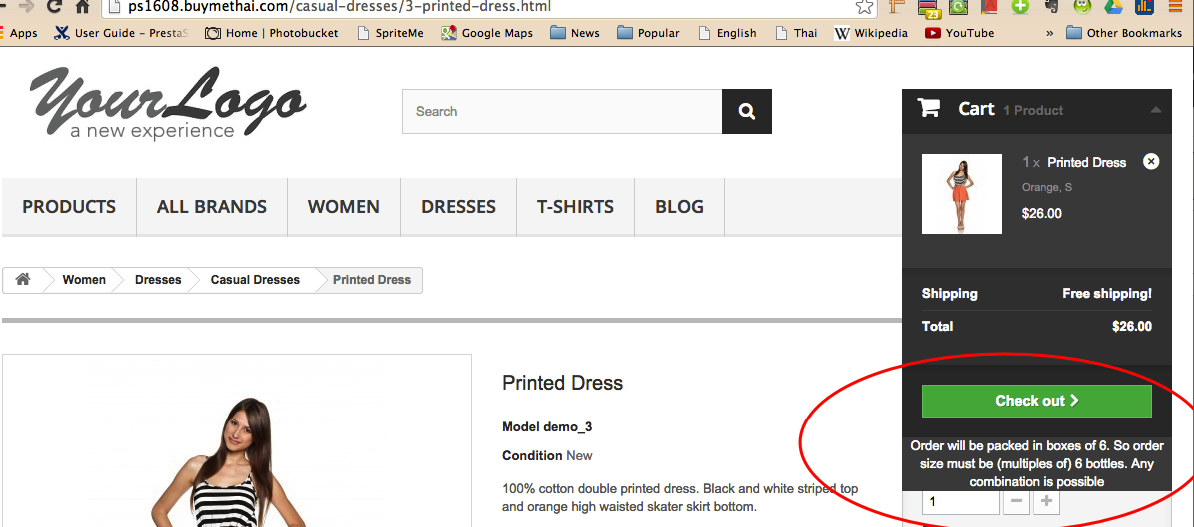1194x527 pixels.
Task: Click the shopping cart icon
Action: [929, 108]
